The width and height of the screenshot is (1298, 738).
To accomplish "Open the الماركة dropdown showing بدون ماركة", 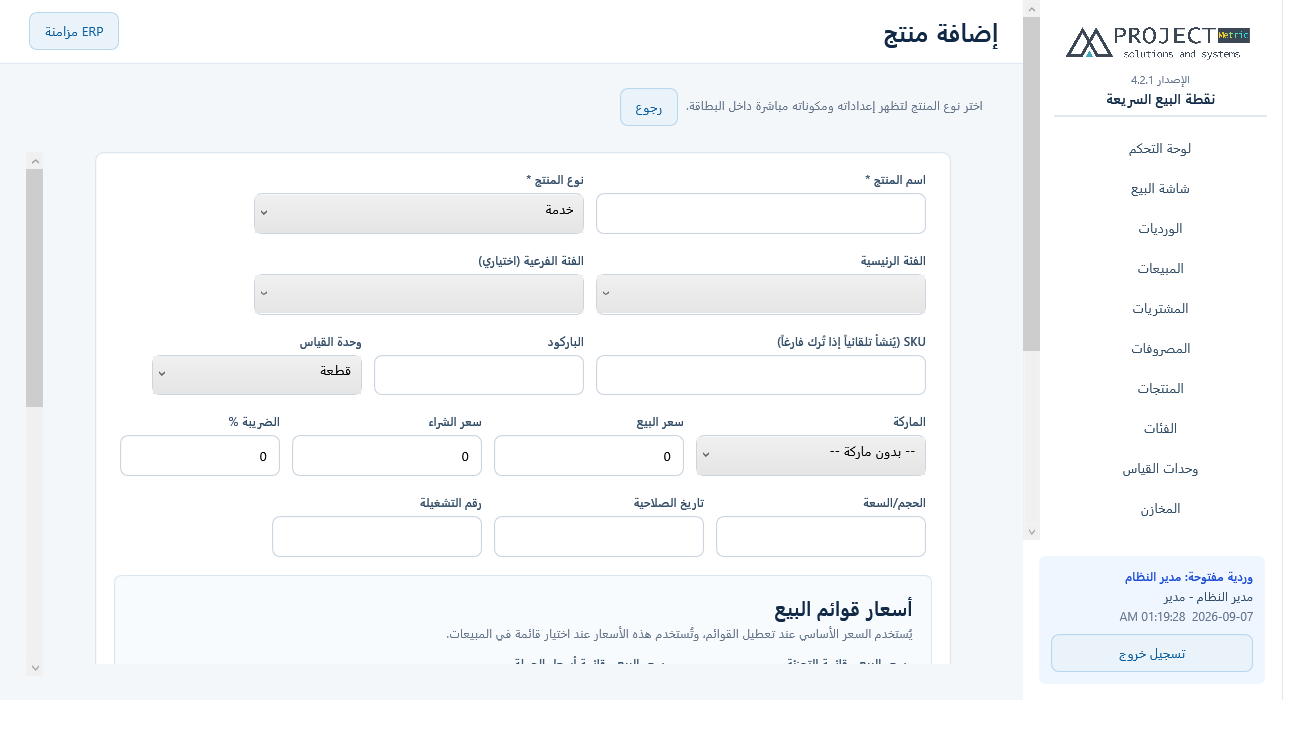I will [x=811, y=455].
